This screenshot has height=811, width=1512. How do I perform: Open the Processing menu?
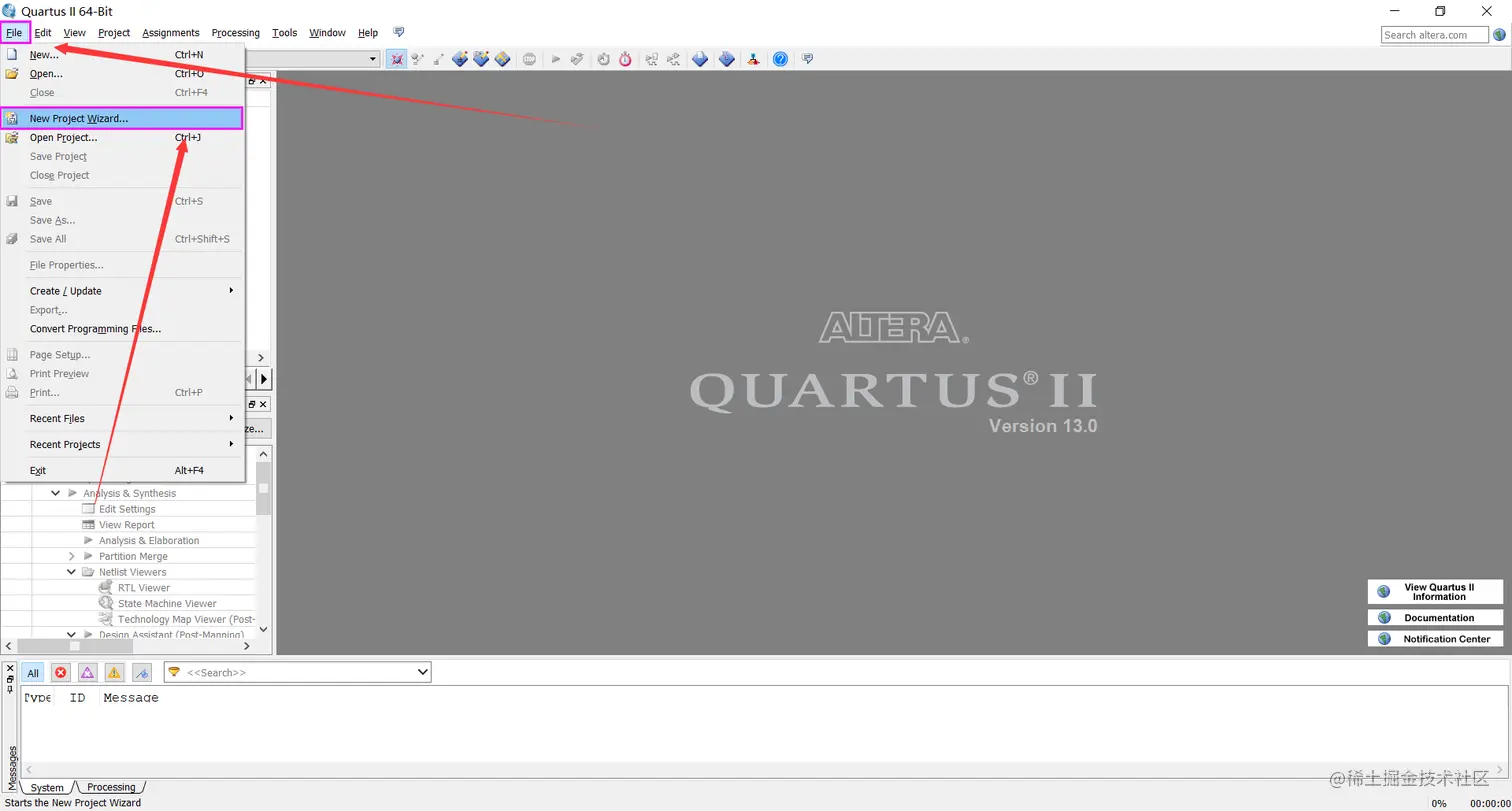tap(236, 33)
